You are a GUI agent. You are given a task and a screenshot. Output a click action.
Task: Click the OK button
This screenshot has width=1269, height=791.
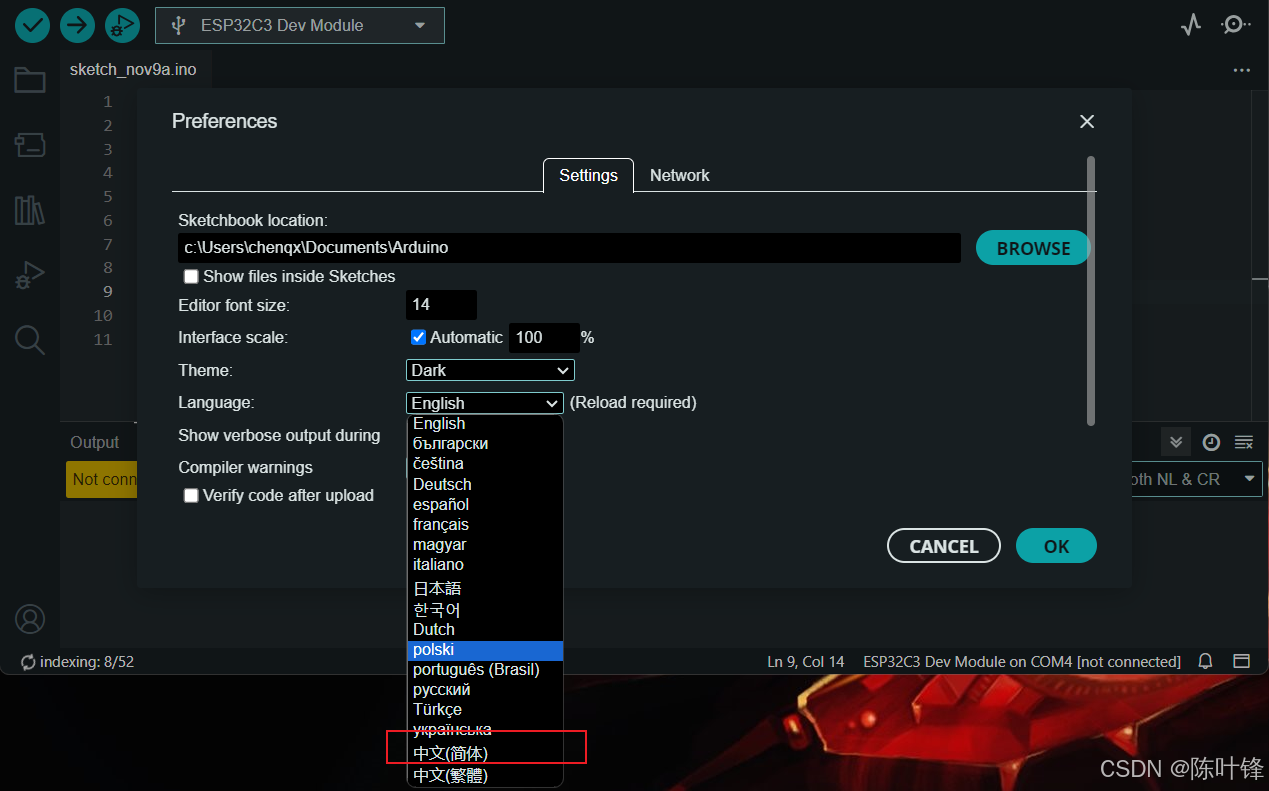[1057, 546]
